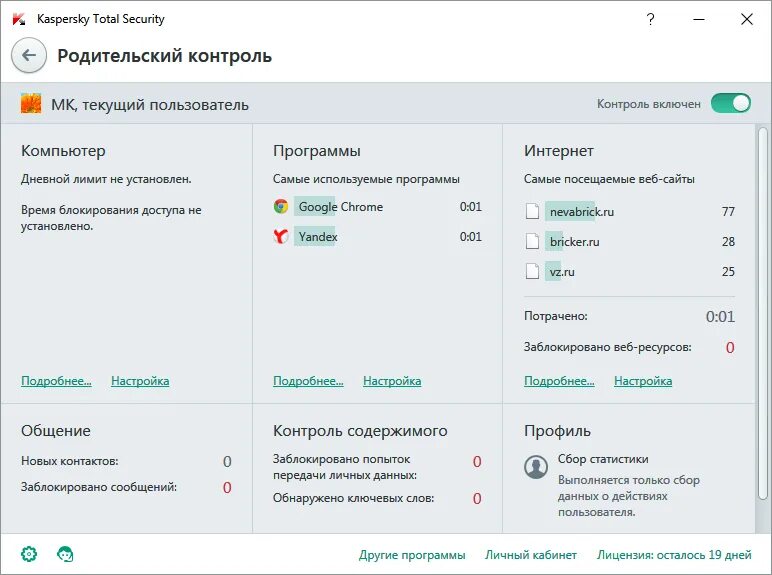
Task: Open Настройка link under Компьютер
Action: (140, 381)
